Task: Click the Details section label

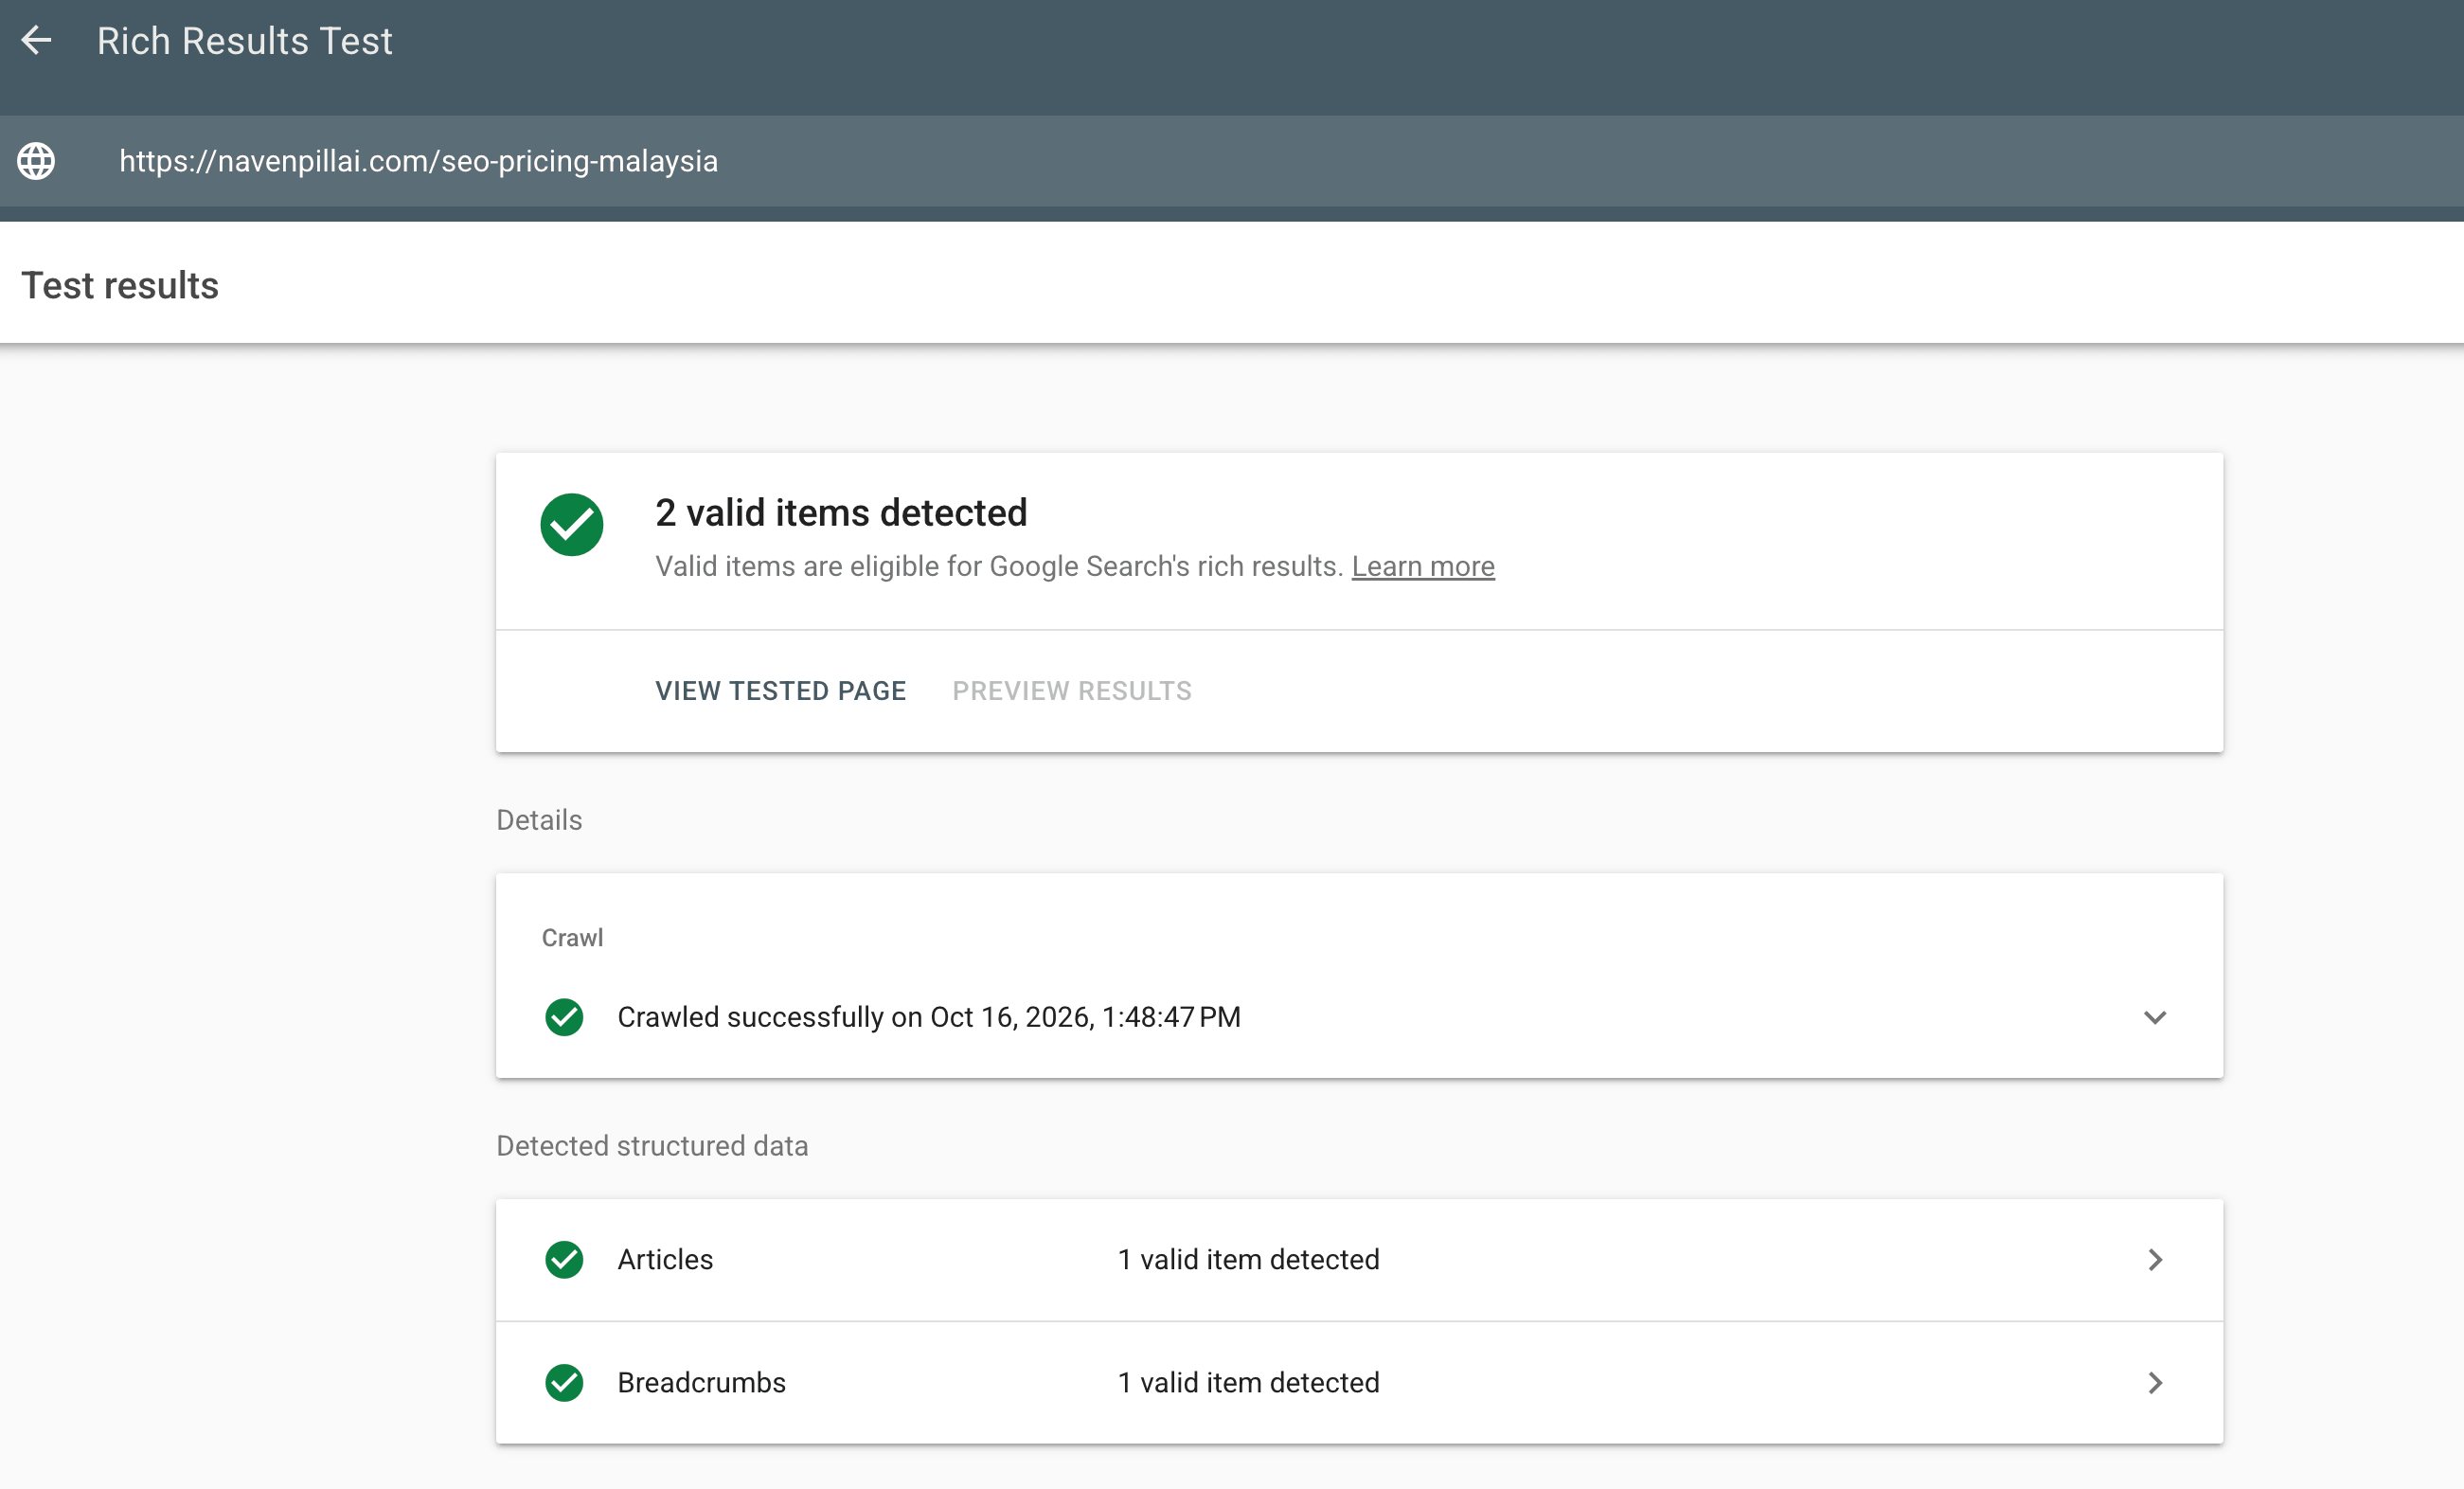Action: (x=539, y=820)
